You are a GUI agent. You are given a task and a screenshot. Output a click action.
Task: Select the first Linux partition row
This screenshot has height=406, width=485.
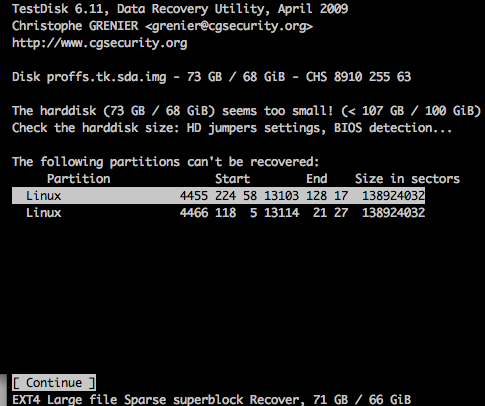(218, 196)
